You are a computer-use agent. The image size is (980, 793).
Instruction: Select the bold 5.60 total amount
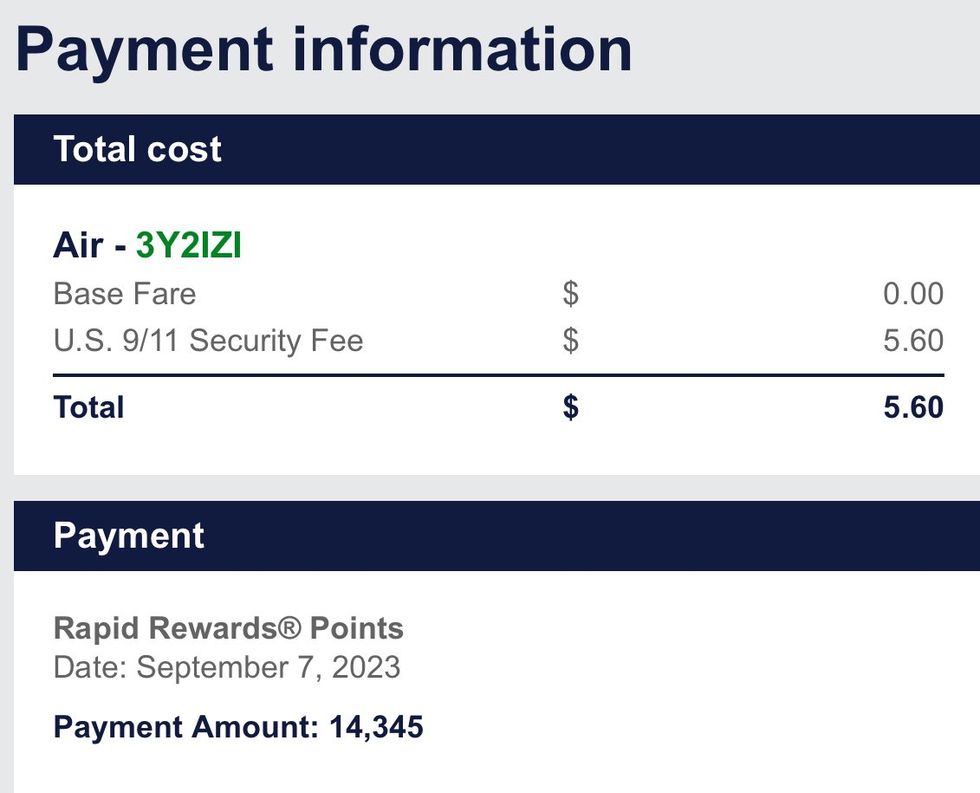pos(913,408)
